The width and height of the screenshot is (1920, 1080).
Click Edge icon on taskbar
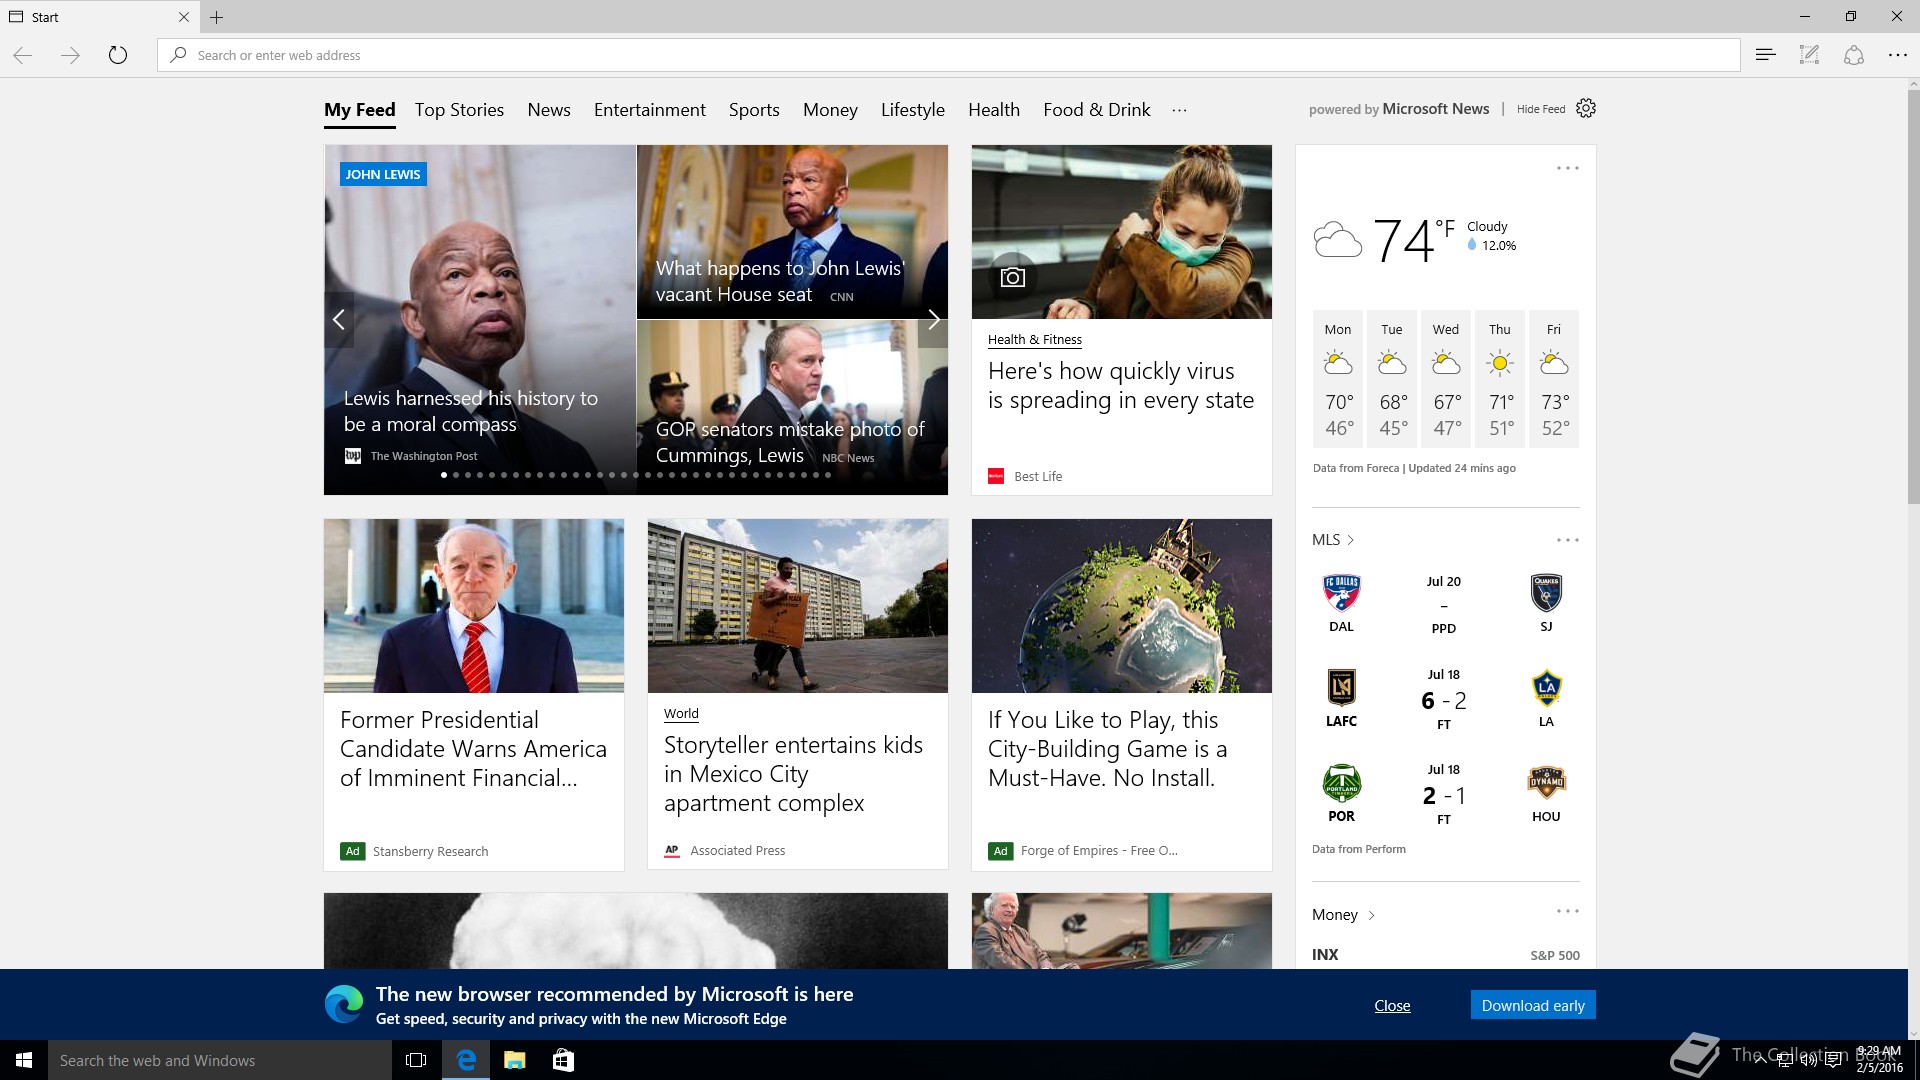click(465, 1060)
